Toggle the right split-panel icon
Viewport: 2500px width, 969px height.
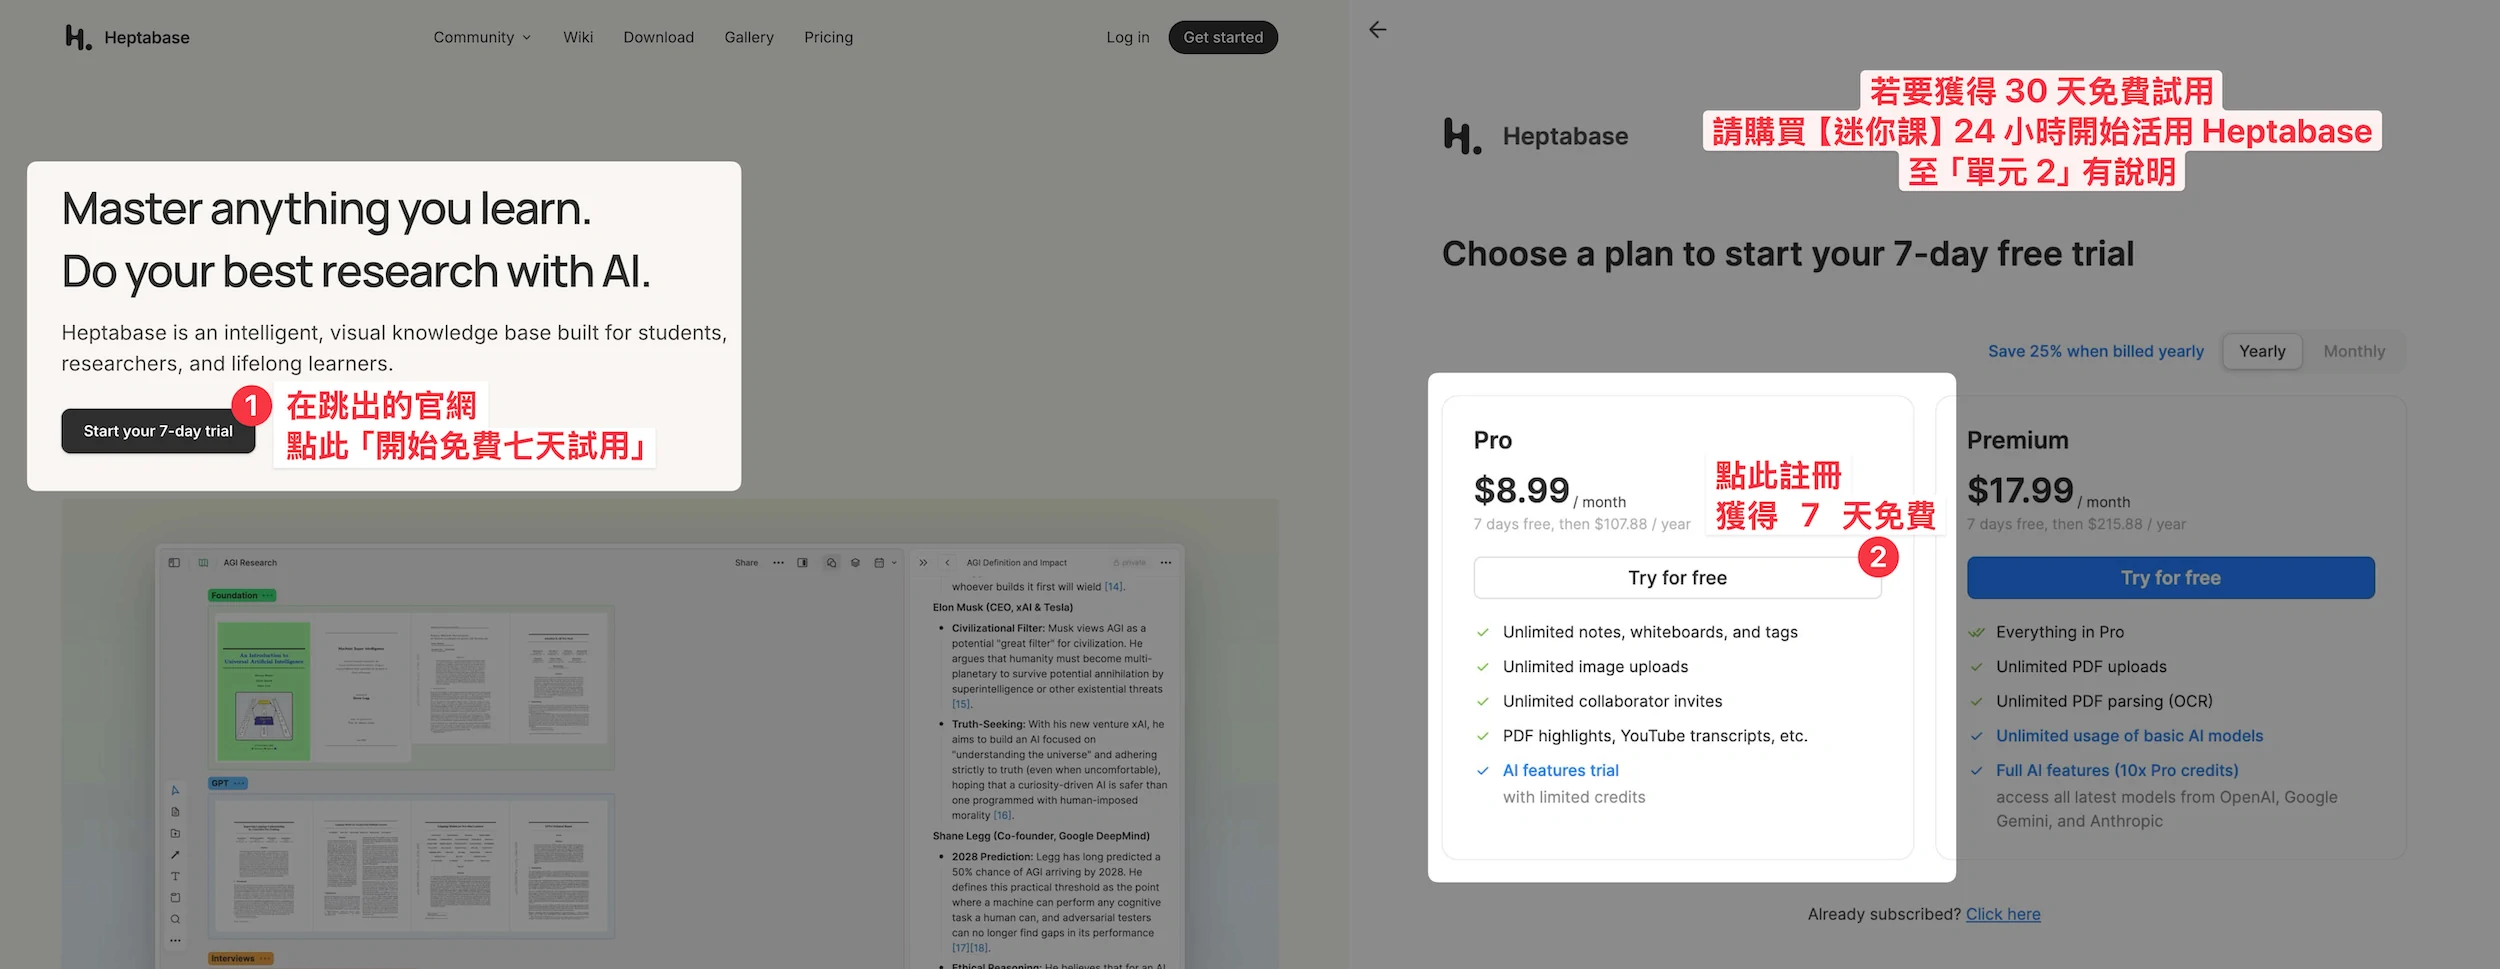click(802, 563)
